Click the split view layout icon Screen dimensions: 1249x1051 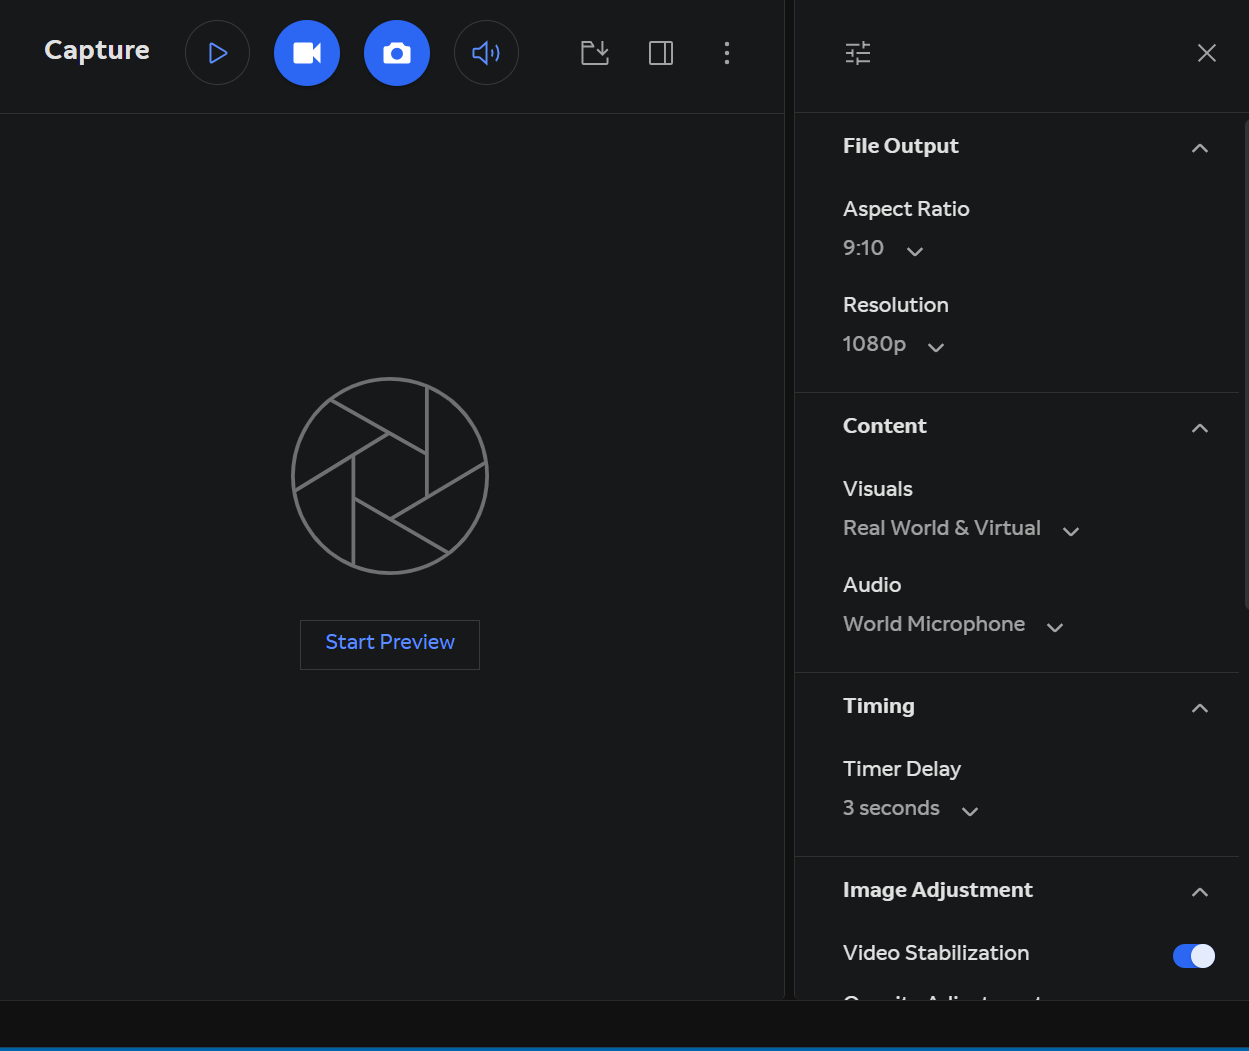[660, 53]
